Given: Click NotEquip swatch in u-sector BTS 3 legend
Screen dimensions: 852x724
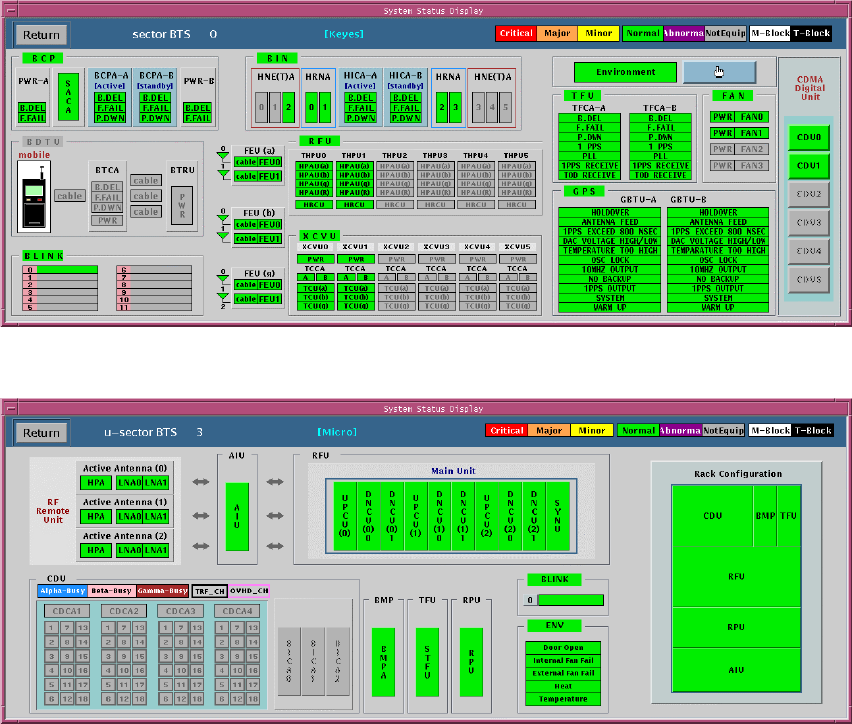Looking at the screenshot, I should tap(723, 430).
